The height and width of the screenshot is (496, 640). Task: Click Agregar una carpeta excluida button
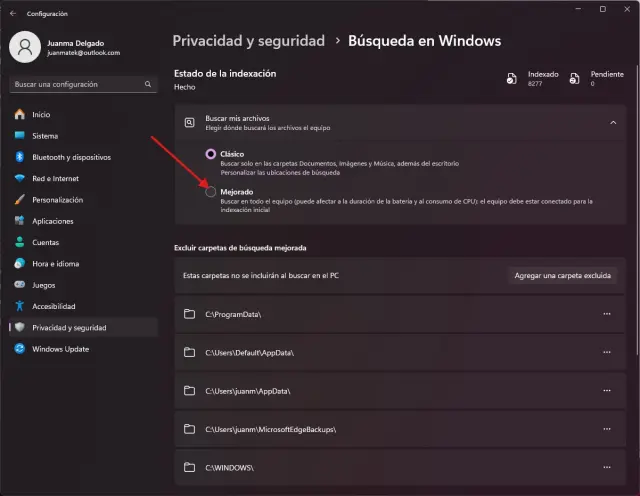coord(562,275)
